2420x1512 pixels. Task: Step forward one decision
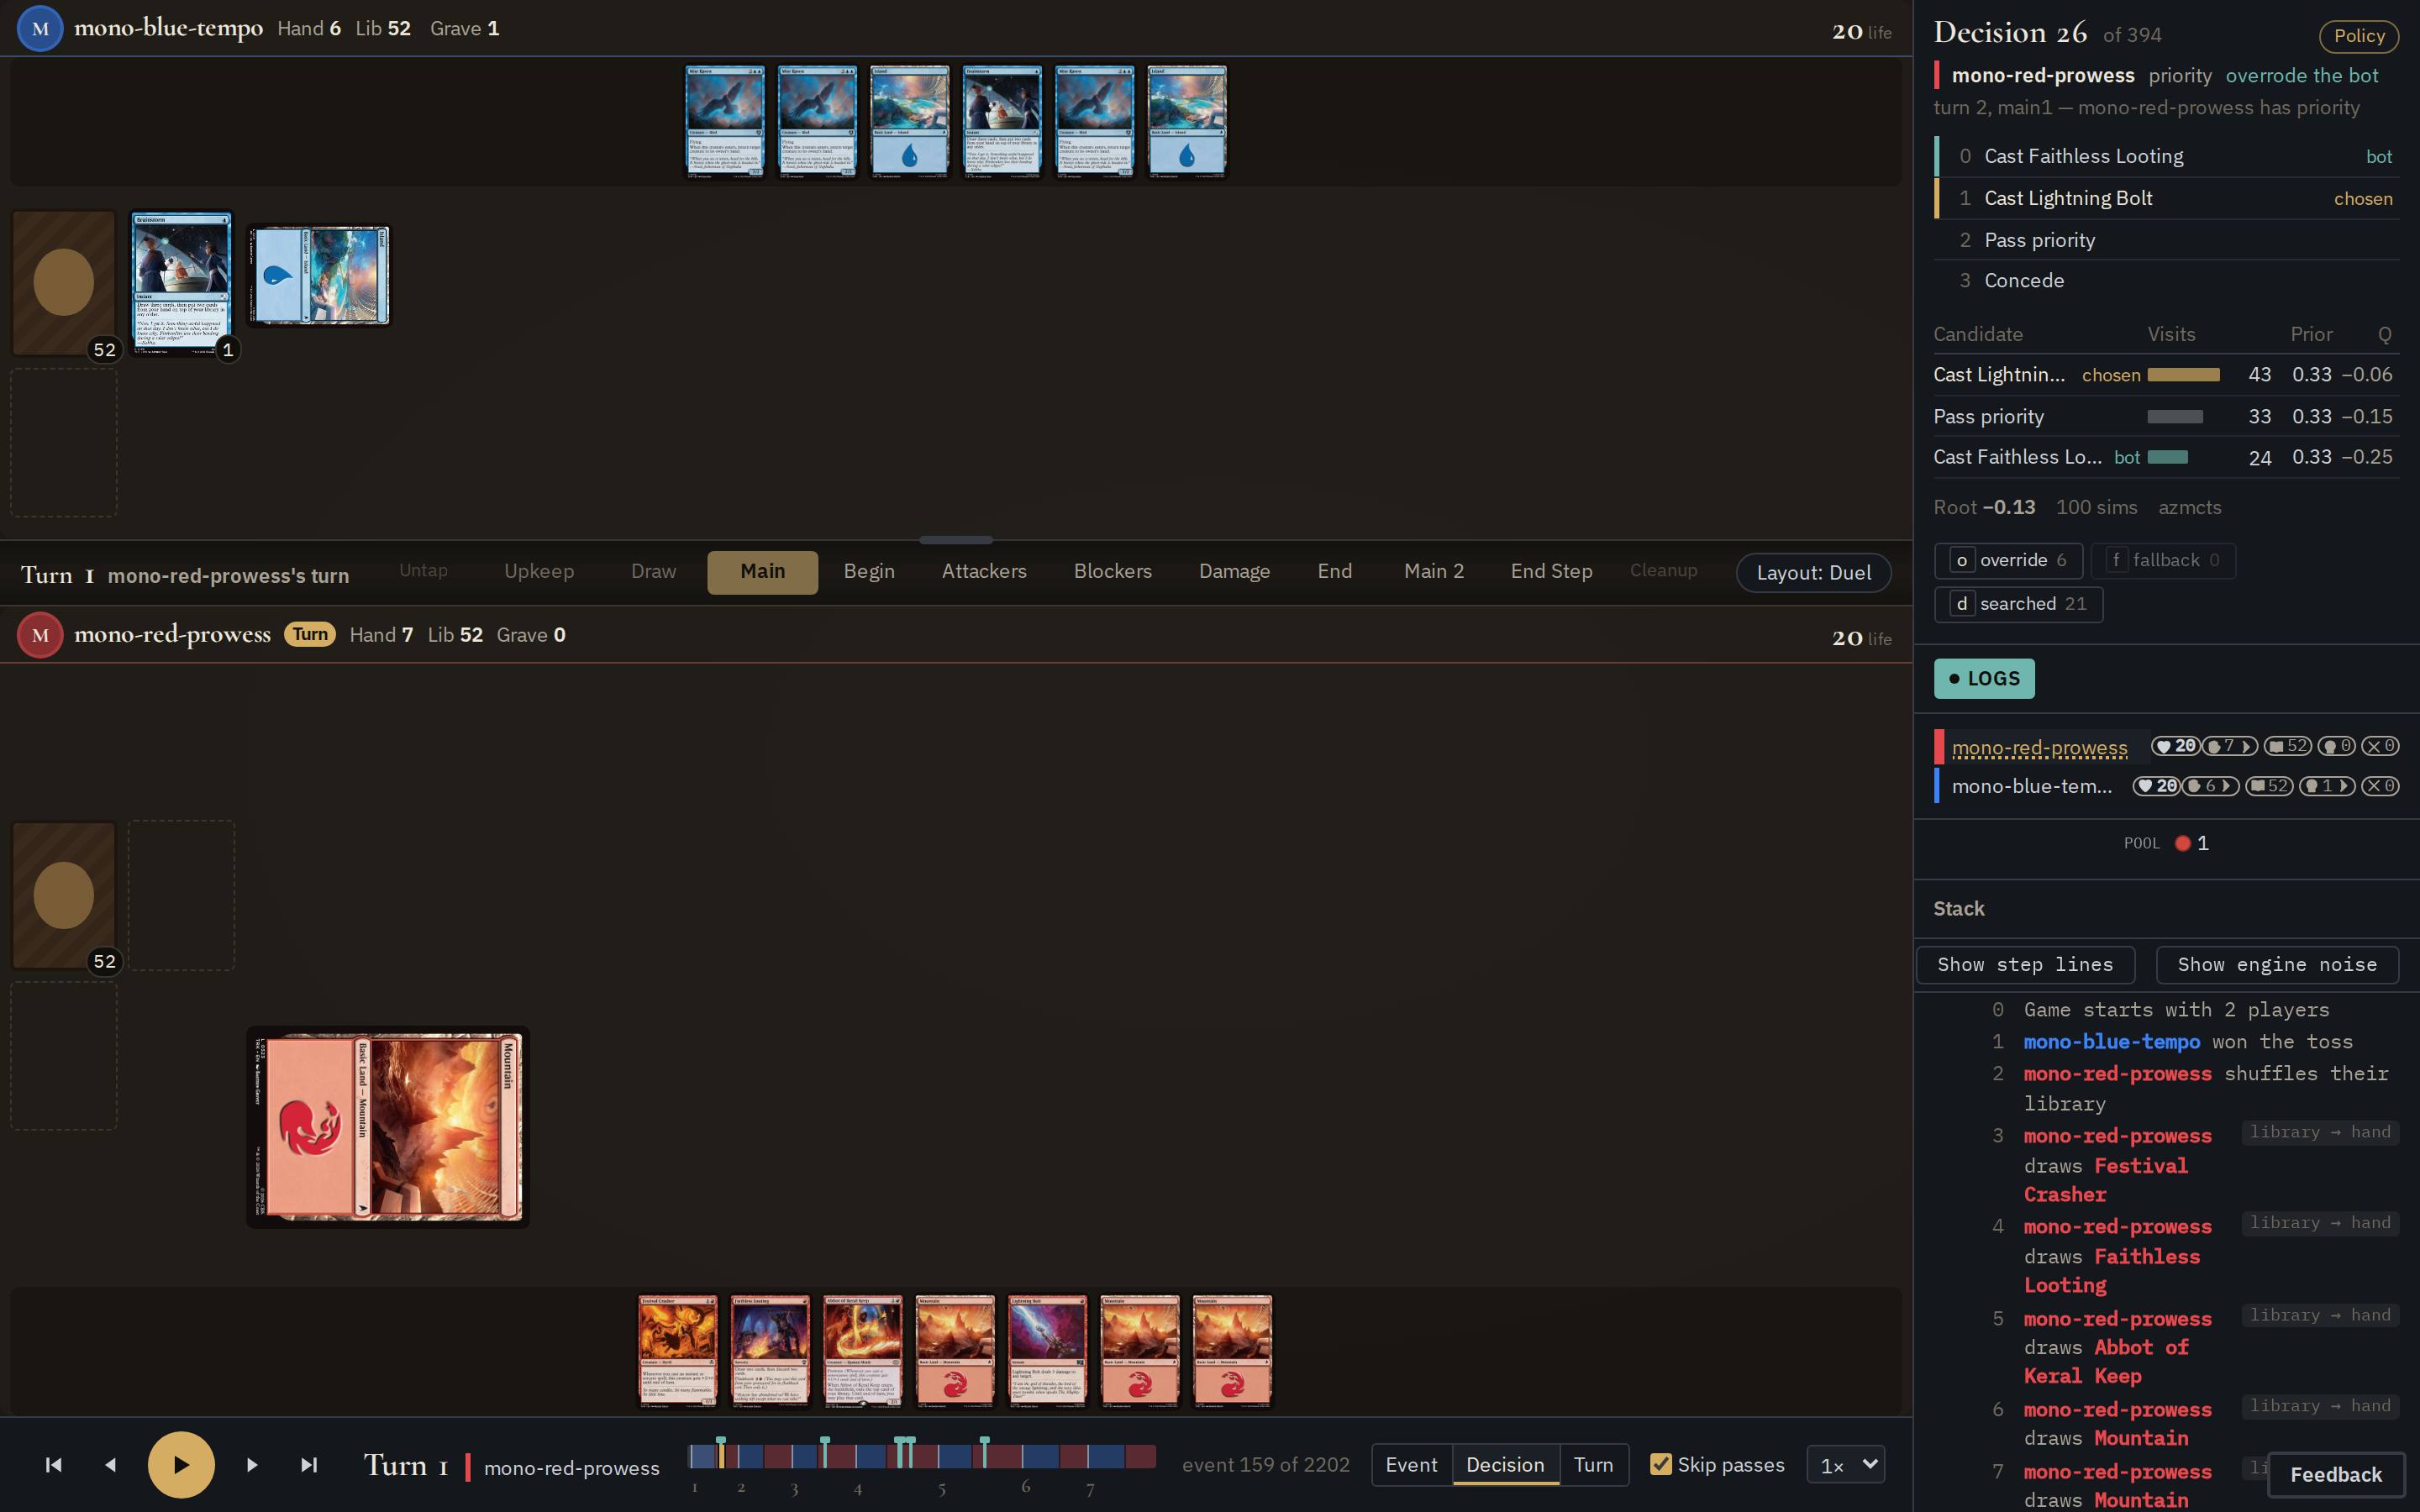251,1465
